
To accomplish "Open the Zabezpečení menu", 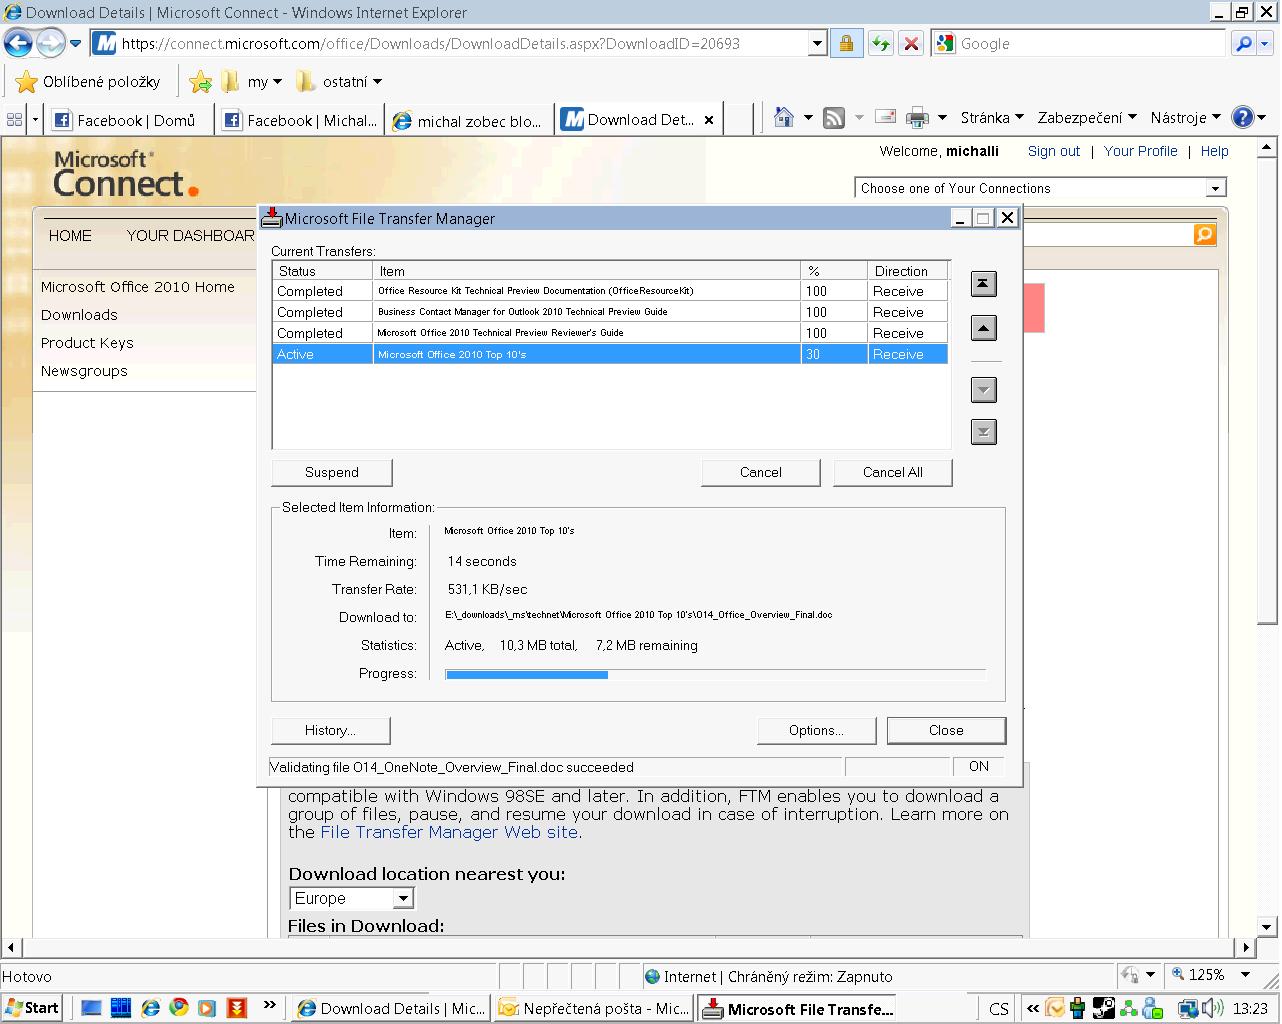I will pyautogui.click(x=1087, y=117).
